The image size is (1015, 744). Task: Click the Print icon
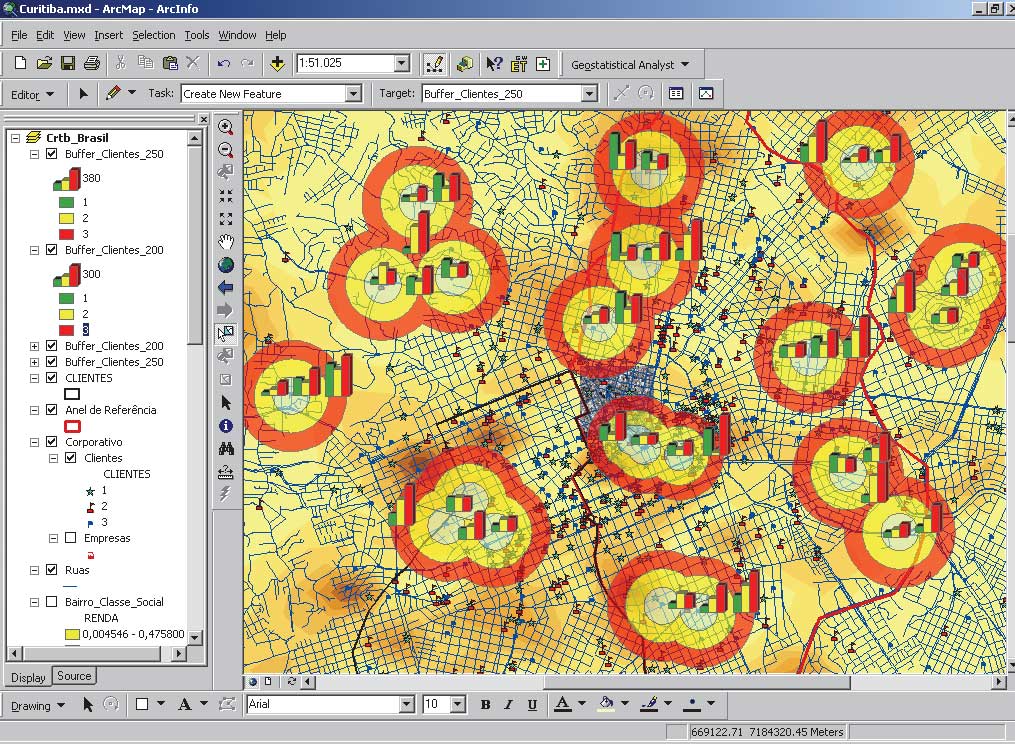[92, 63]
